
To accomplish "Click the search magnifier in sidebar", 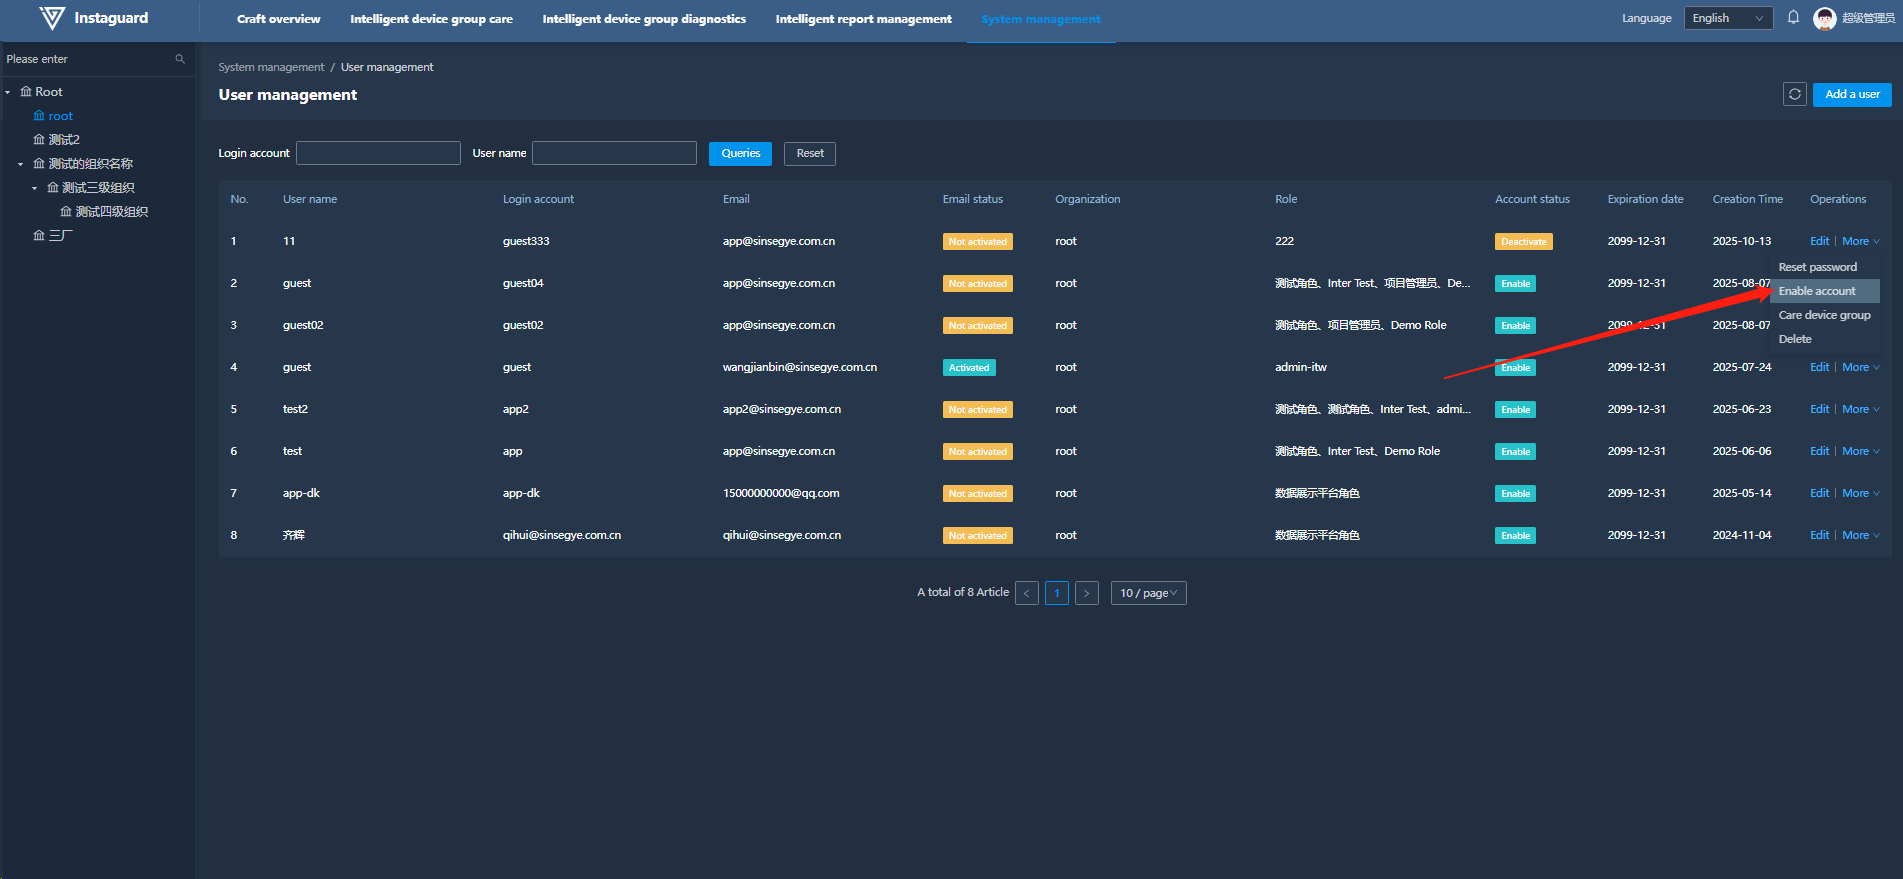I will pos(180,59).
